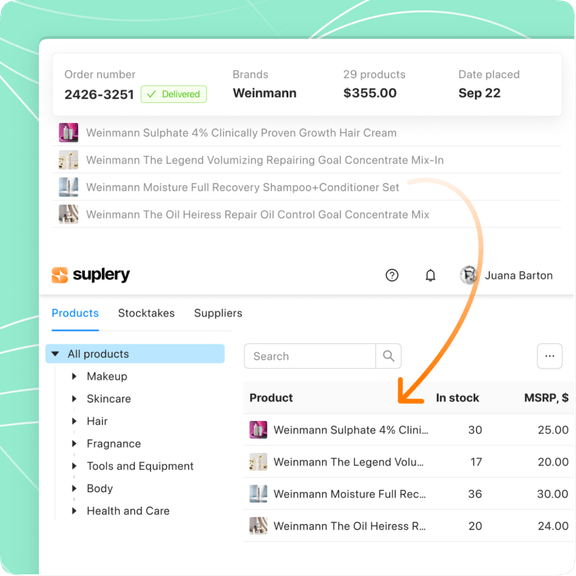Click Moisture Full Rec... thumbnail in table

pyautogui.click(x=258, y=494)
